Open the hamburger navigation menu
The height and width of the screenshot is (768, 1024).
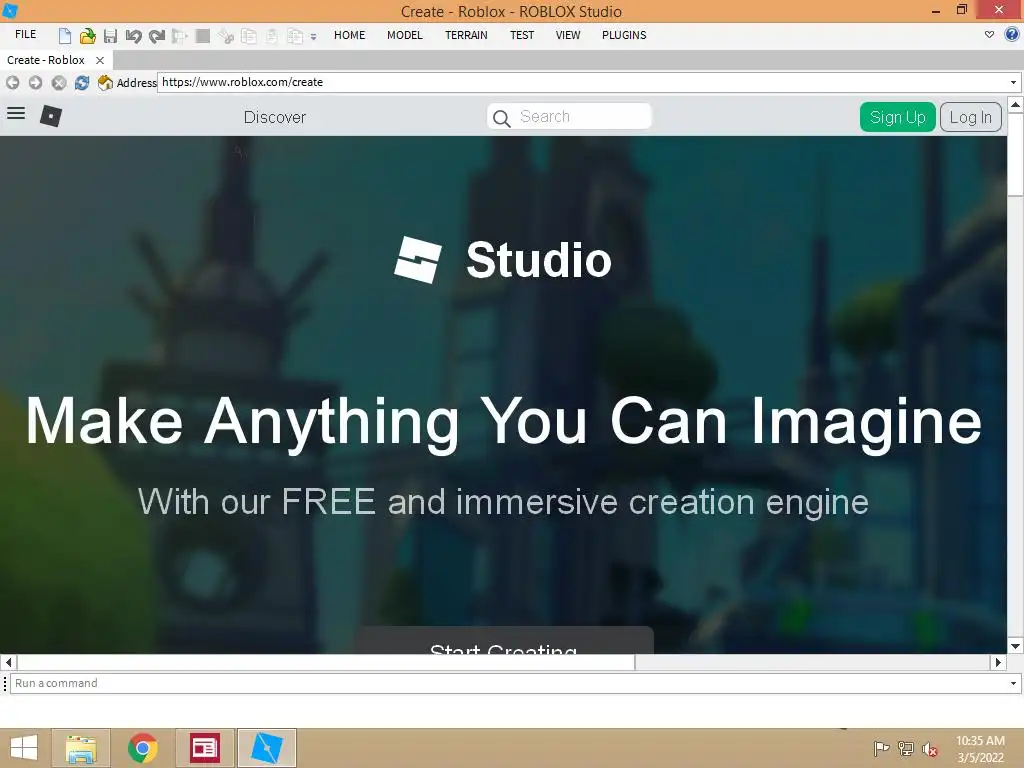coord(16,113)
